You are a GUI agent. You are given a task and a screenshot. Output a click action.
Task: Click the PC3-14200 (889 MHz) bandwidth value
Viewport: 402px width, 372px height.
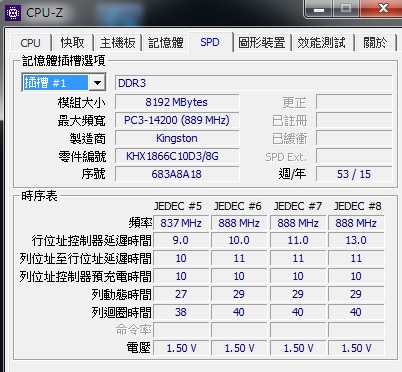point(177,120)
